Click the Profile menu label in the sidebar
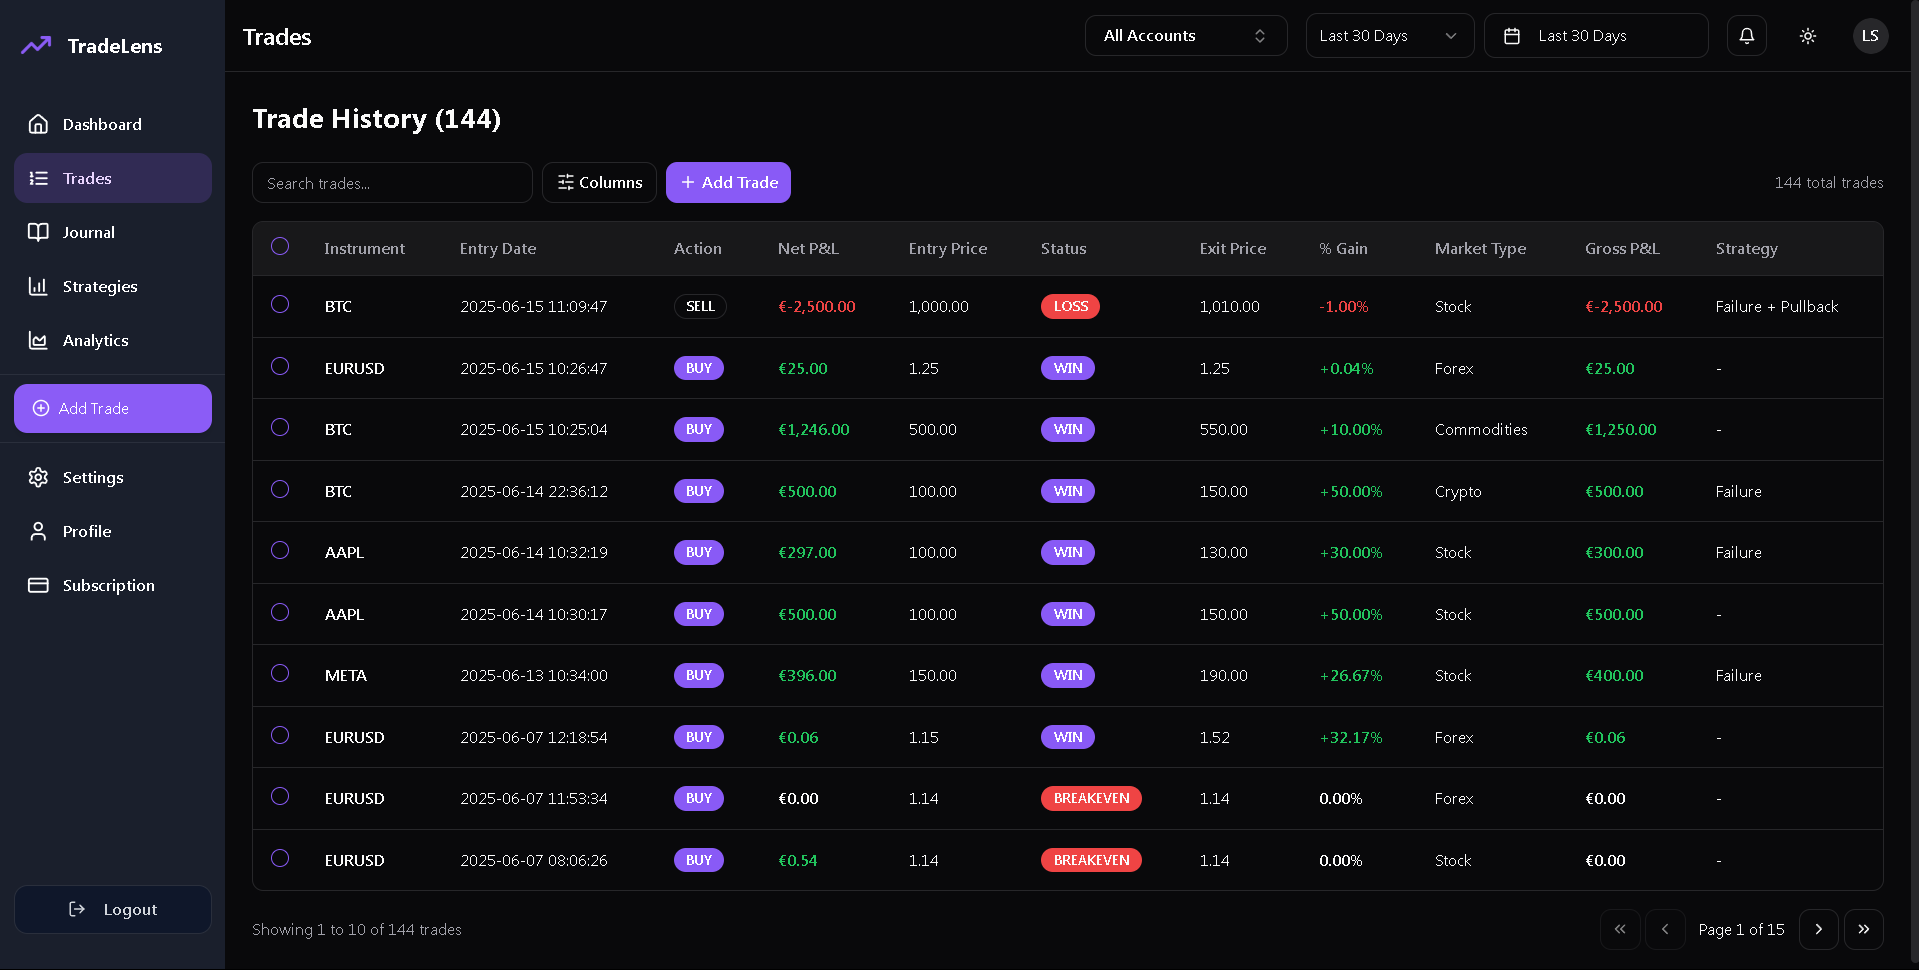Image resolution: width=1919 pixels, height=970 pixels. click(87, 531)
